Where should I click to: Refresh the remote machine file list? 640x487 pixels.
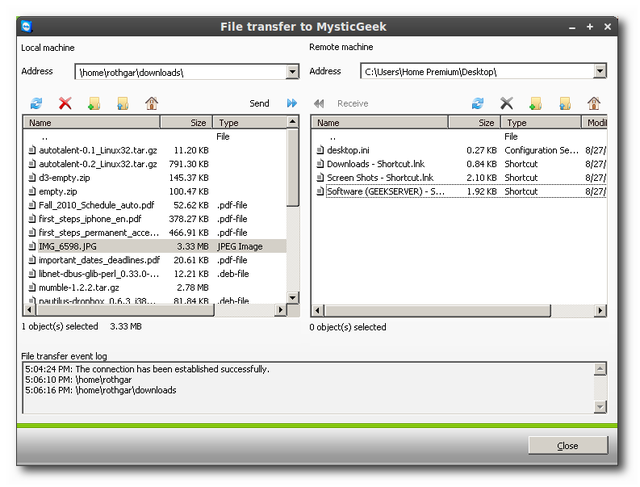(478, 103)
